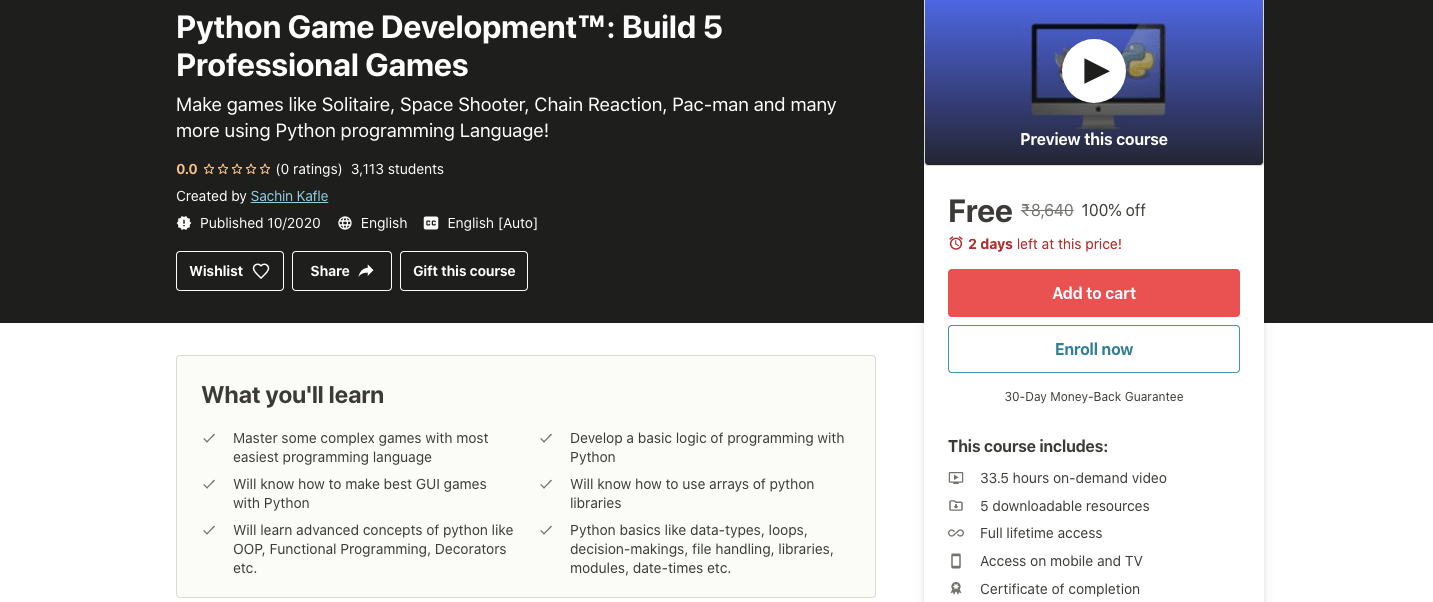Click 5 downloadable resources text
This screenshot has height=602, width=1433.
[1065, 506]
